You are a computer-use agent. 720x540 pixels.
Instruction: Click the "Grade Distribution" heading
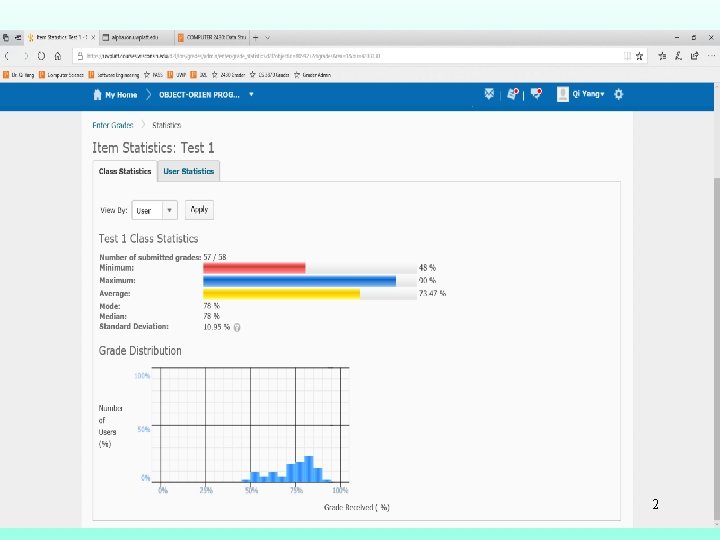click(140, 351)
